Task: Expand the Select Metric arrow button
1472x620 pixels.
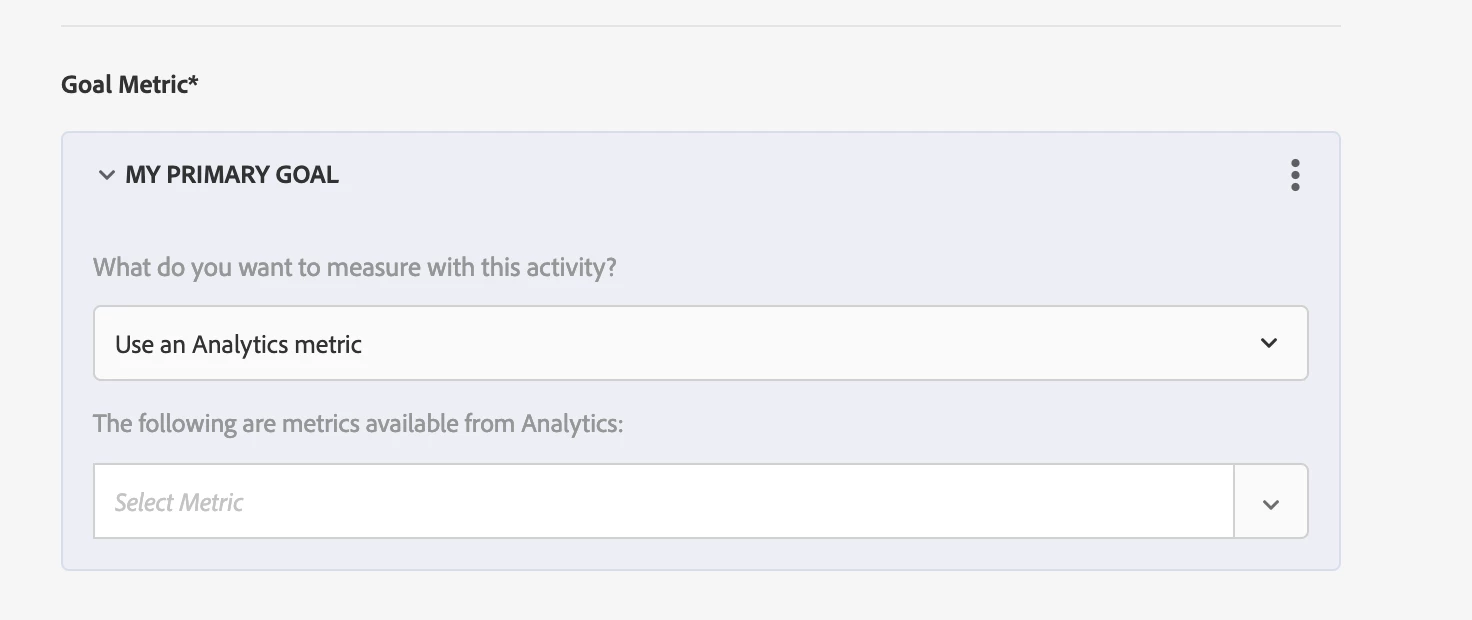Action: pyautogui.click(x=1271, y=503)
